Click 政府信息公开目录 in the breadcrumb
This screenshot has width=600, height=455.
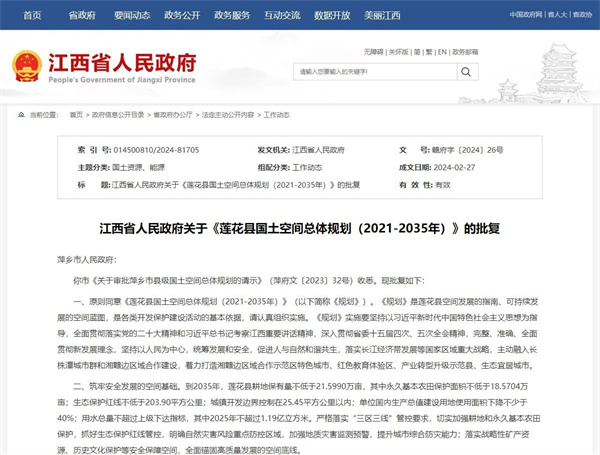118,115
